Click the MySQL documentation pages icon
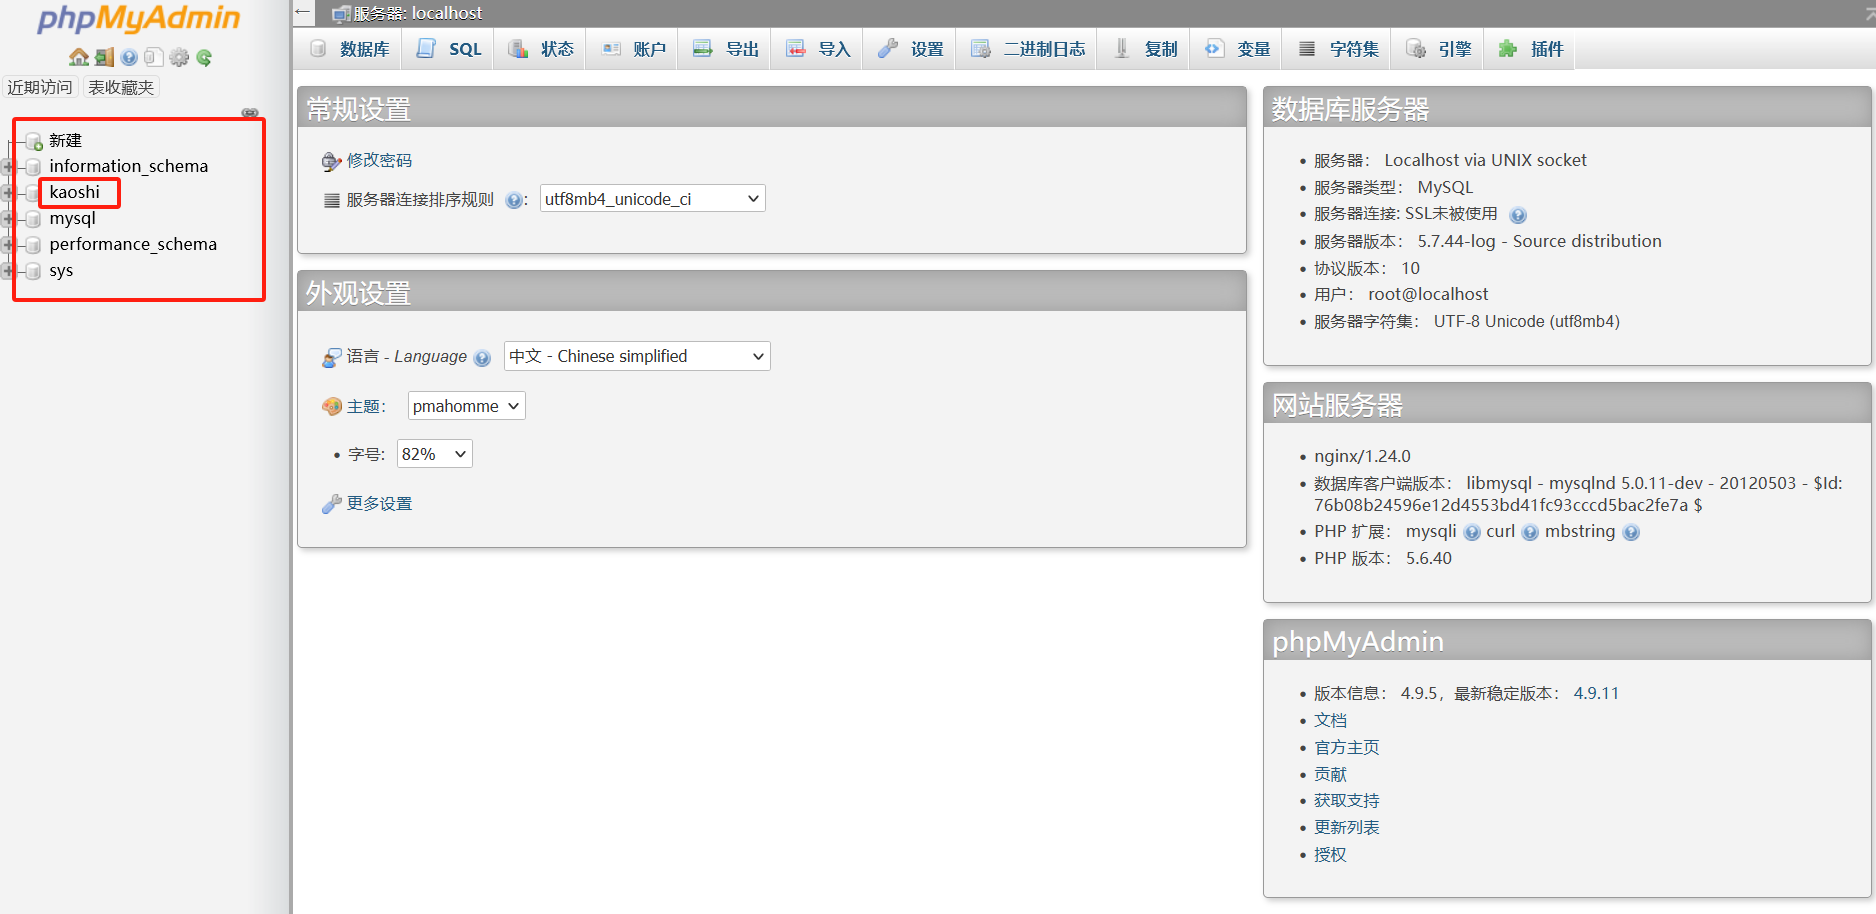 153,57
